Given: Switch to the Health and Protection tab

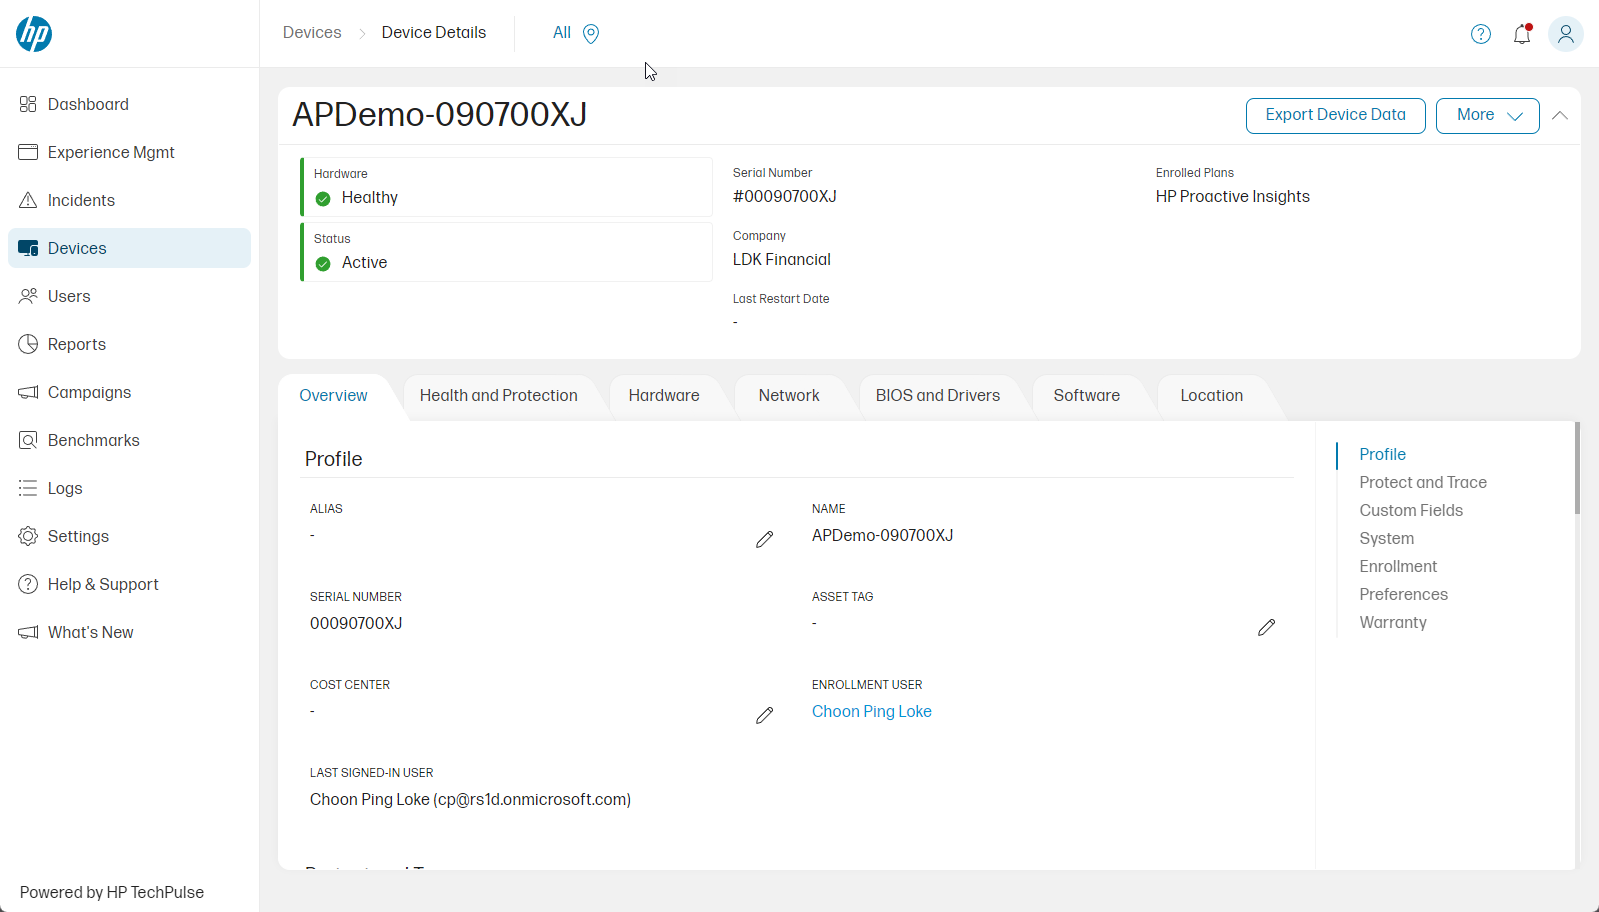Looking at the screenshot, I should (498, 396).
